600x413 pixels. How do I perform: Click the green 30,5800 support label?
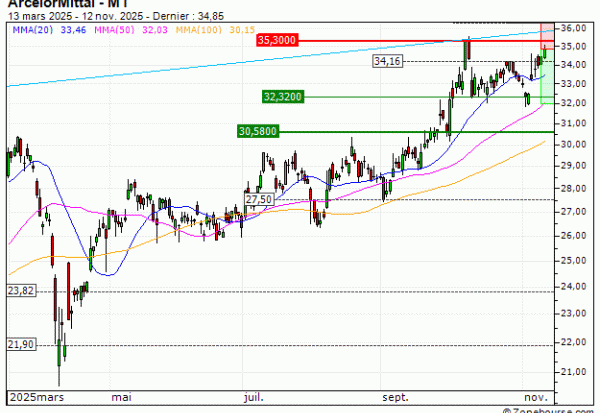(x=258, y=131)
